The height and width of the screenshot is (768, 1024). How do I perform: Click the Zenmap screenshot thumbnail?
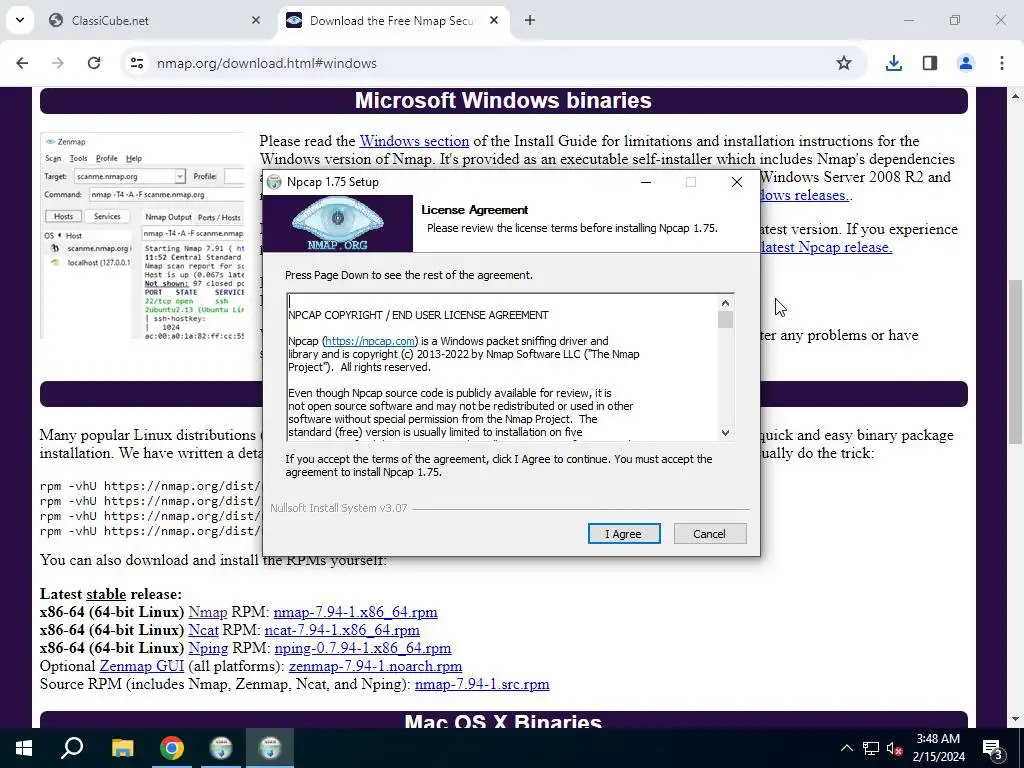point(142,236)
